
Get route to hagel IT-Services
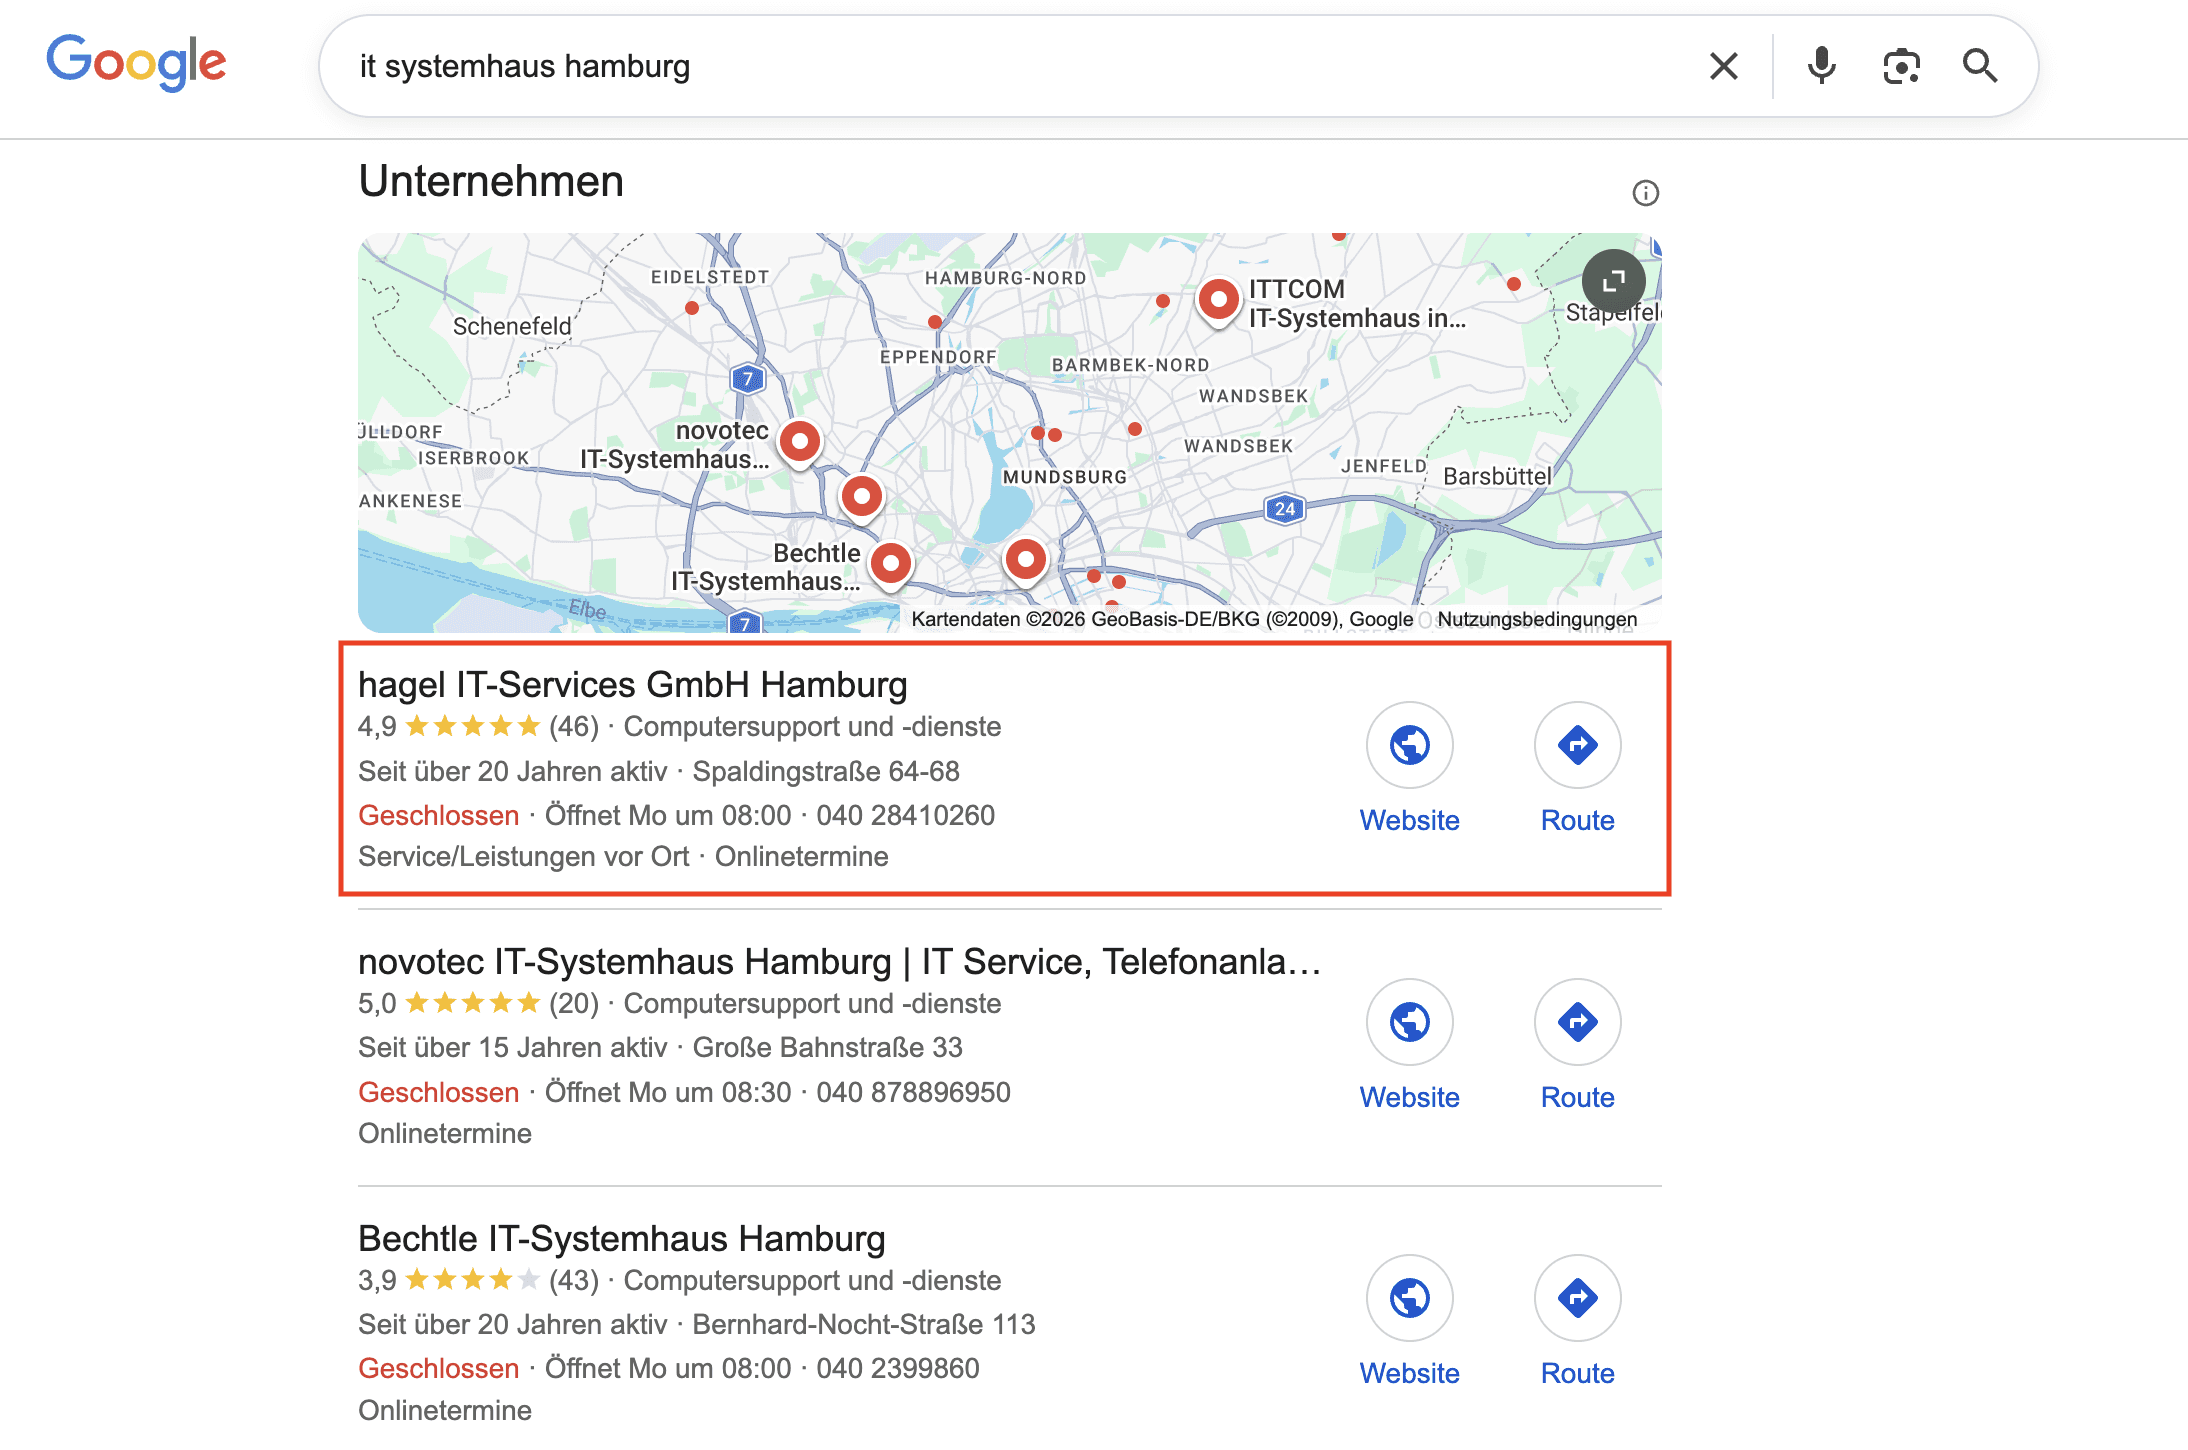(x=1577, y=745)
